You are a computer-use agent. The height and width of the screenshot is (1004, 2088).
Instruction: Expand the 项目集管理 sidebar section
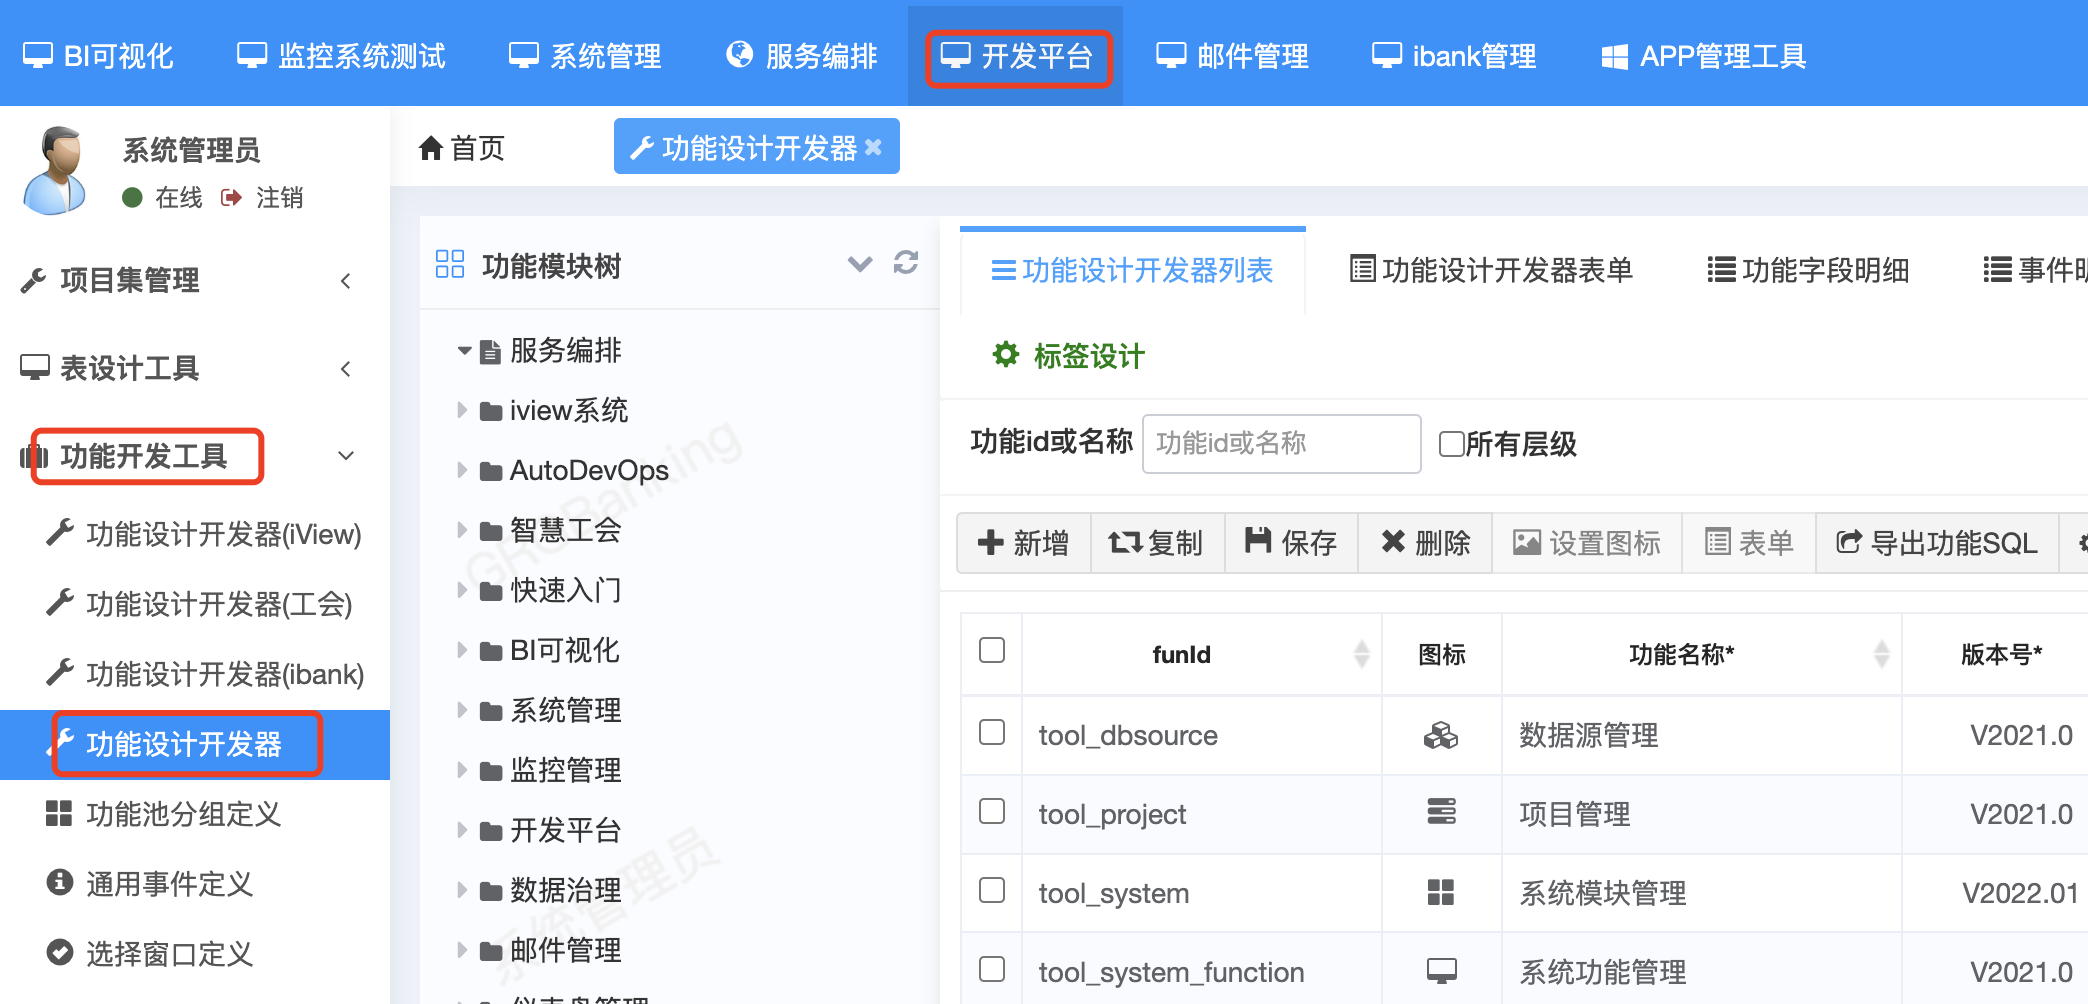[x=195, y=280]
